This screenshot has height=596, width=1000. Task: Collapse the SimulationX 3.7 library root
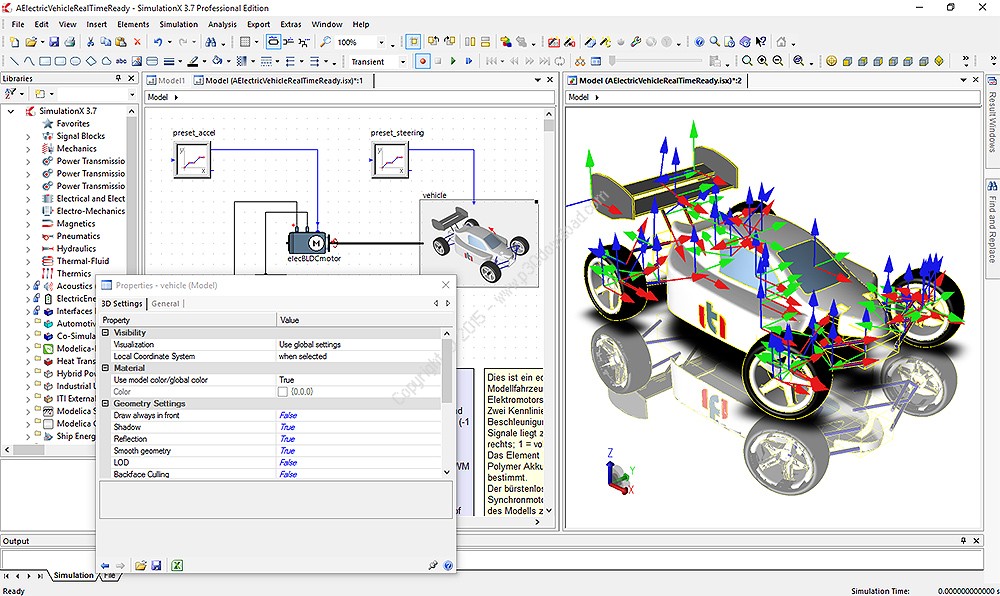pyautogui.click(x=11, y=111)
